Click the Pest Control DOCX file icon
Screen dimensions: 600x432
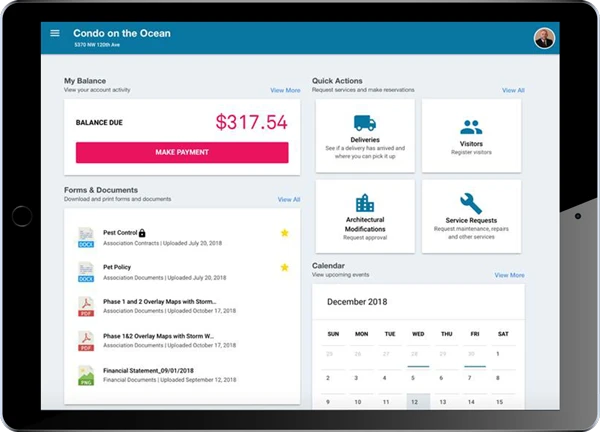coord(86,238)
